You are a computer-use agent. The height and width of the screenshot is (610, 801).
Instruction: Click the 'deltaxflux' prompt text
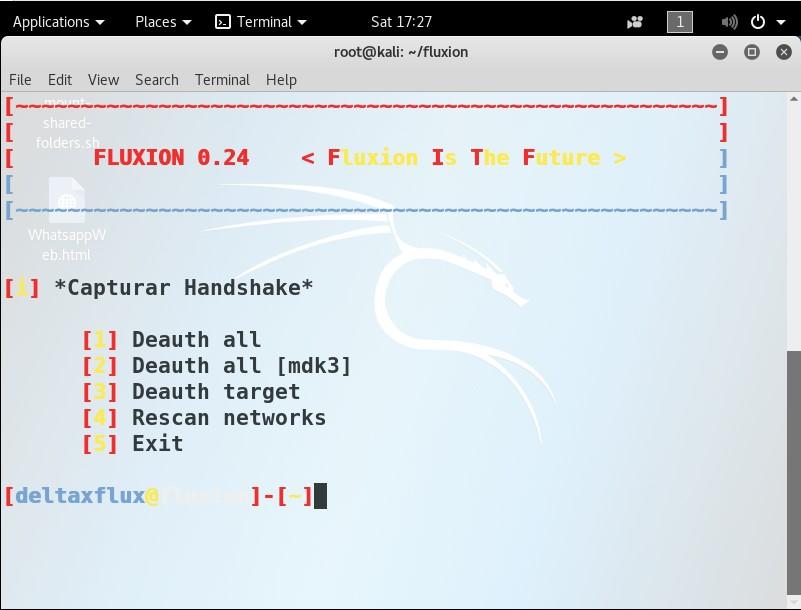[x=80, y=496]
